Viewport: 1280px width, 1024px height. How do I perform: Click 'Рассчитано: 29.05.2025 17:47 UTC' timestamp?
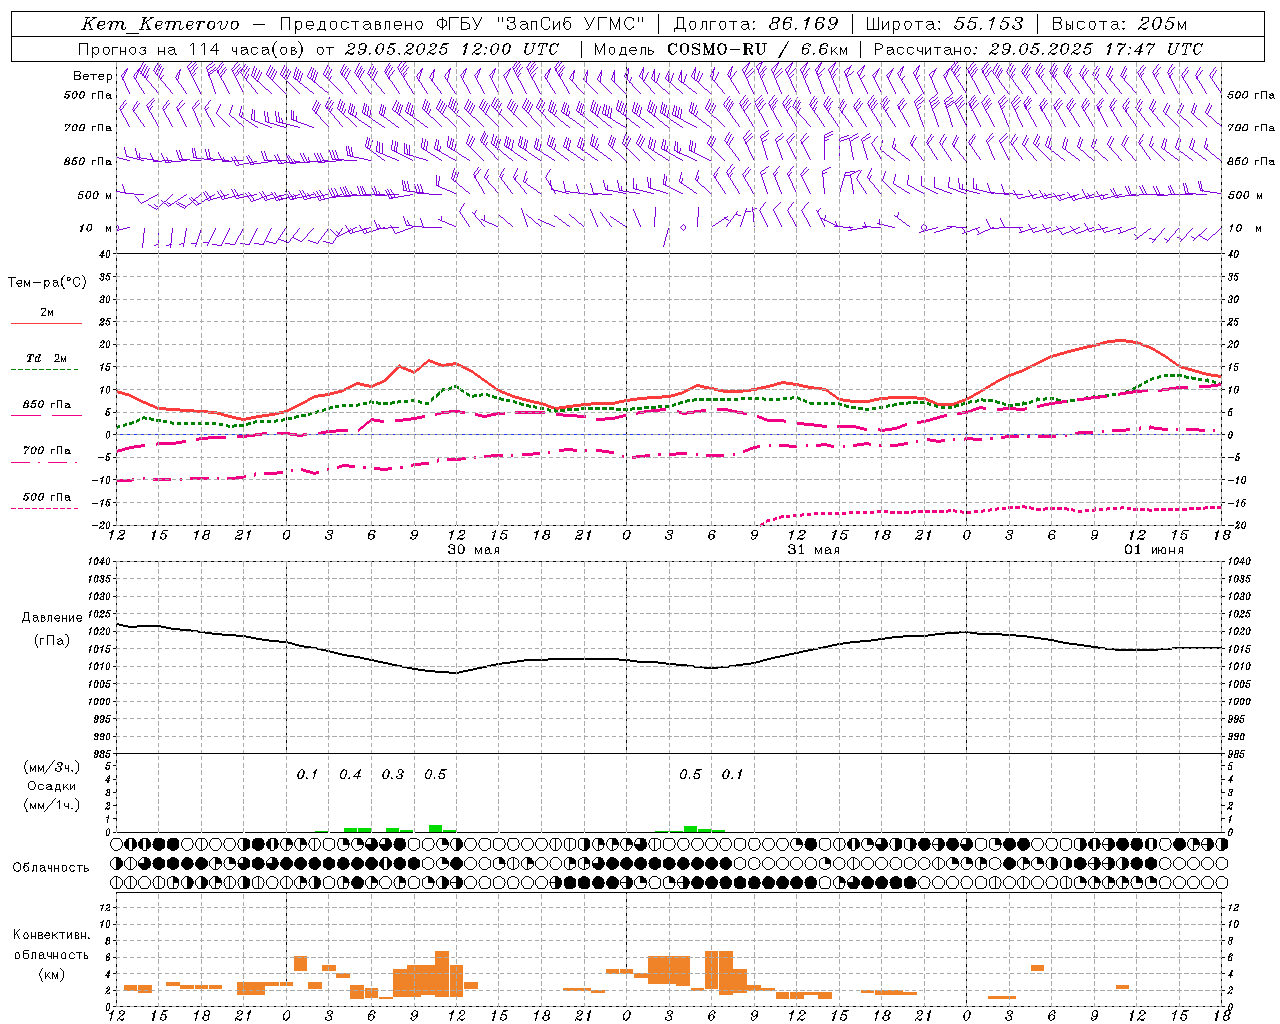pyautogui.click(x=1038, y=49)
